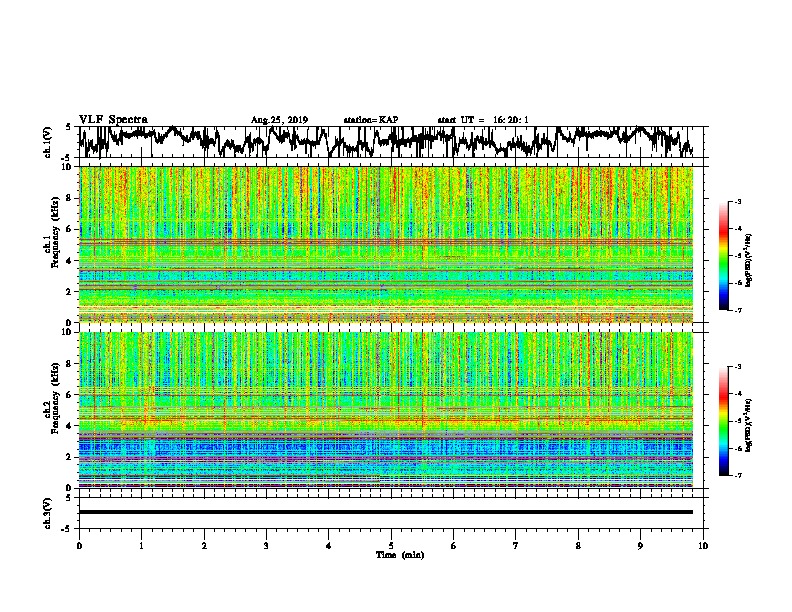Click the "Time (min)" x-axis label
Image resolution: width=792 pixels, height=612 pixels.
400,555
